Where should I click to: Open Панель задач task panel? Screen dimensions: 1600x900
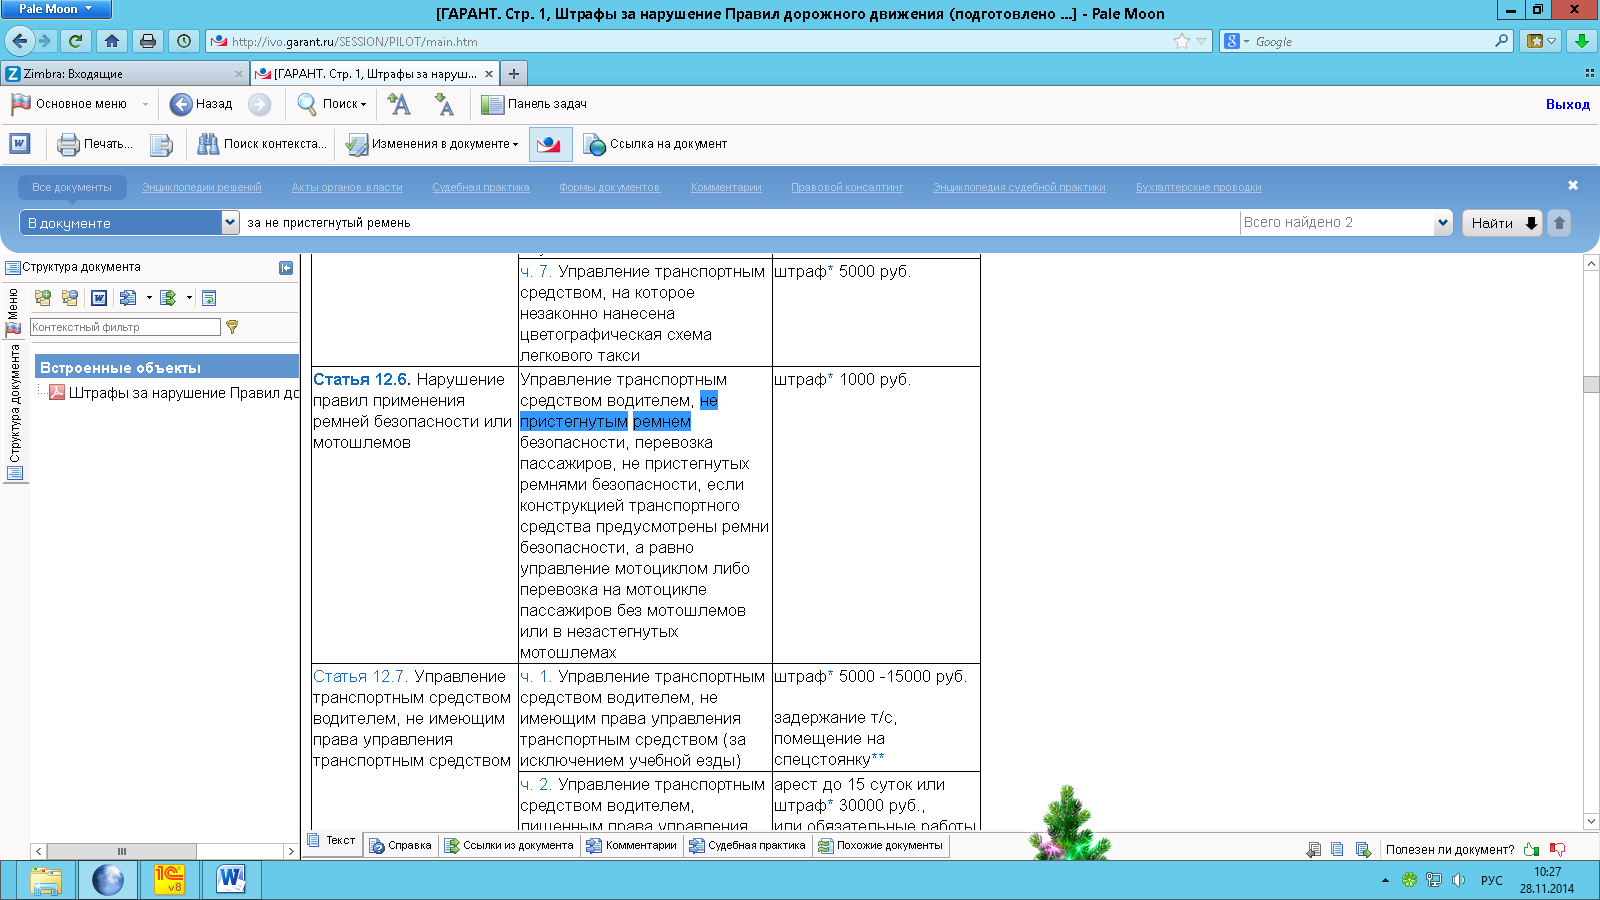pos(534,104)
